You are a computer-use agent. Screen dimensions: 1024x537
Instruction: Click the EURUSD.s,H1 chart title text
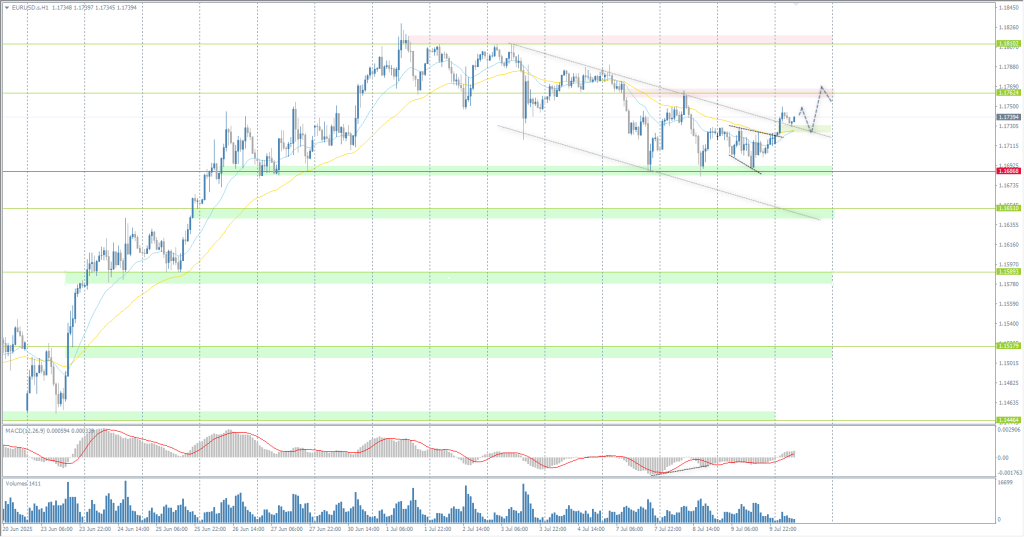point(32,8)
